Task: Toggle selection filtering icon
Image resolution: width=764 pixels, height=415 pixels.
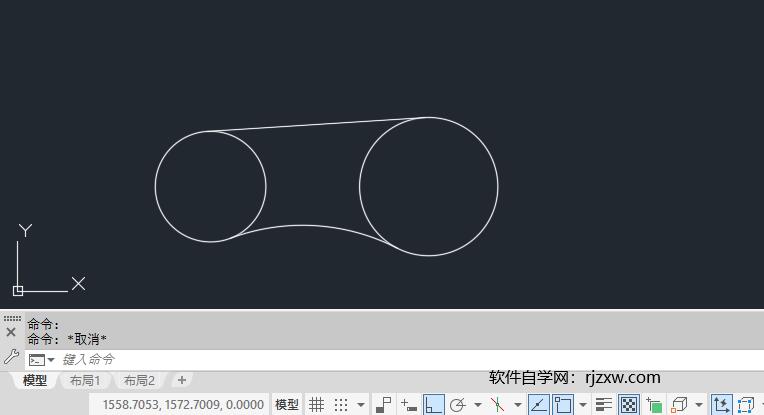Action: point(746,405)
